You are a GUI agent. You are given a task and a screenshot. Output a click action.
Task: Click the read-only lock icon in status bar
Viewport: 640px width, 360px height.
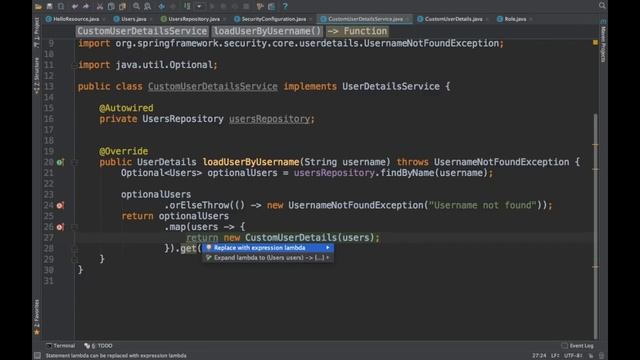(591, 356)
